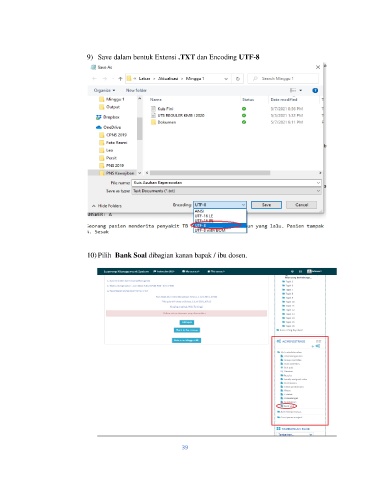Click the Save button
Image resolution: width=370 pixels, height=480 pixels.
click(x=266, y=205)
